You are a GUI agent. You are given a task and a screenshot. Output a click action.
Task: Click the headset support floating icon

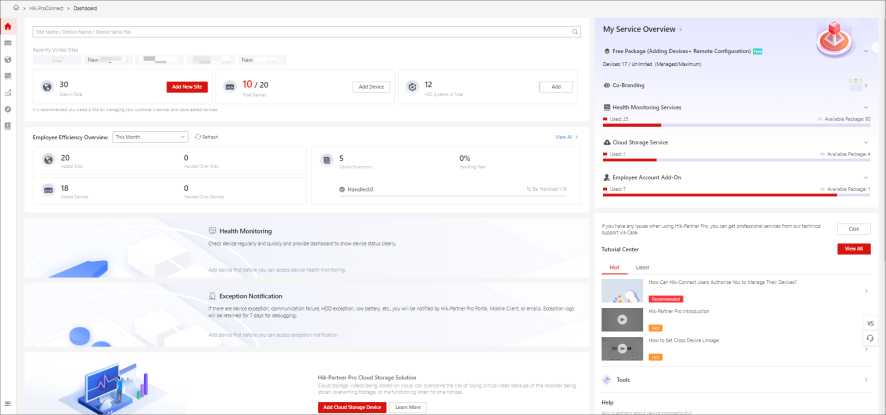coord(869,338)
